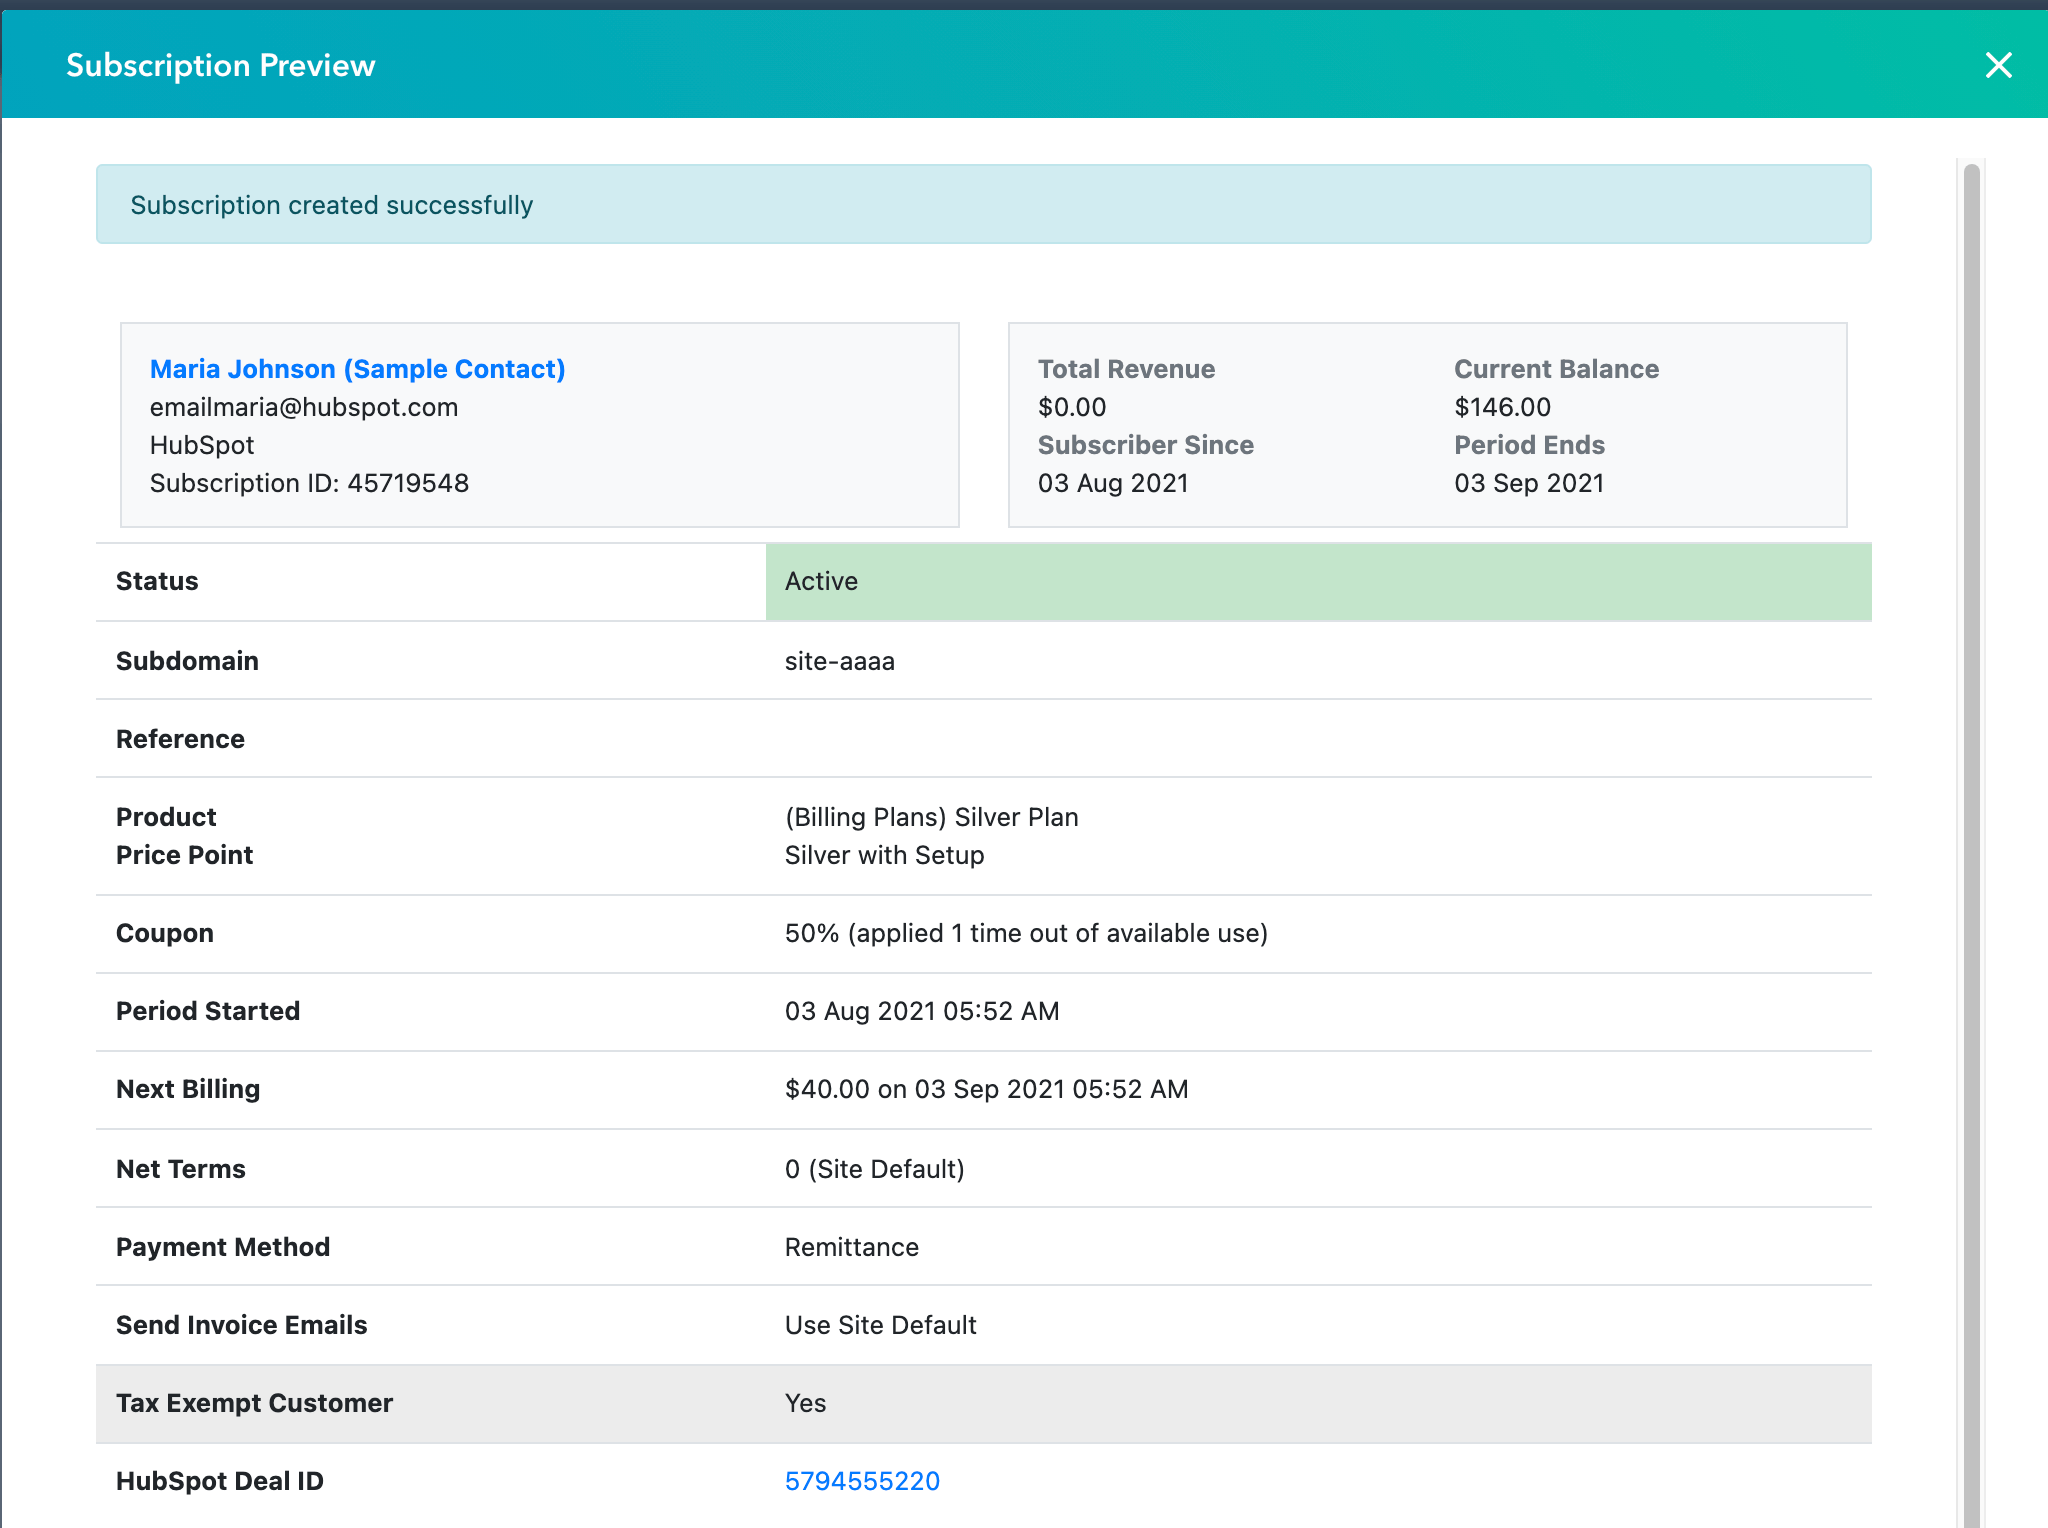Click the Active status cell
This screenshot has width=2048, height=1528.
click(1317, 582)
